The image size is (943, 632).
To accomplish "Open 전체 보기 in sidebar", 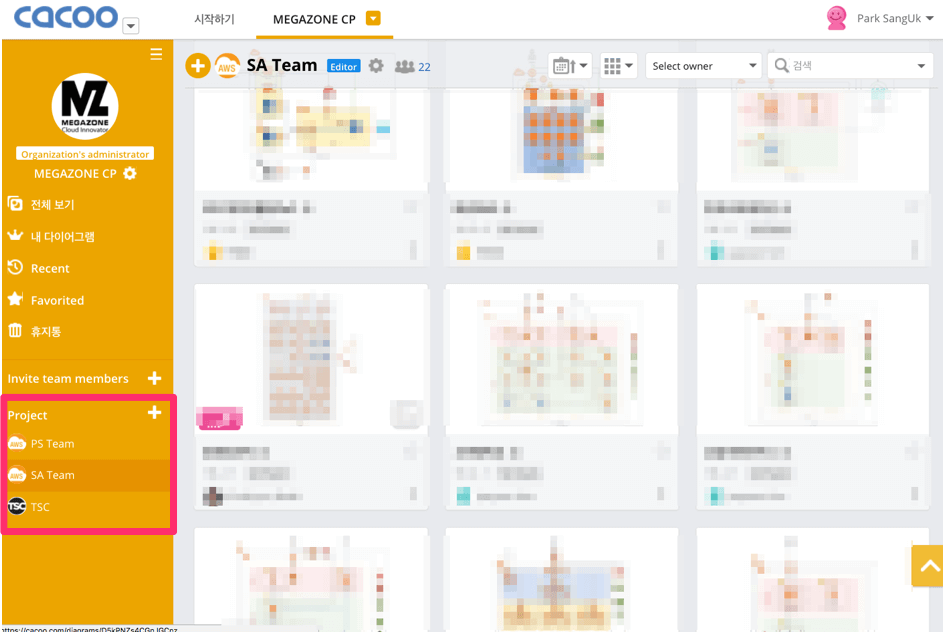I will point(52,204).
